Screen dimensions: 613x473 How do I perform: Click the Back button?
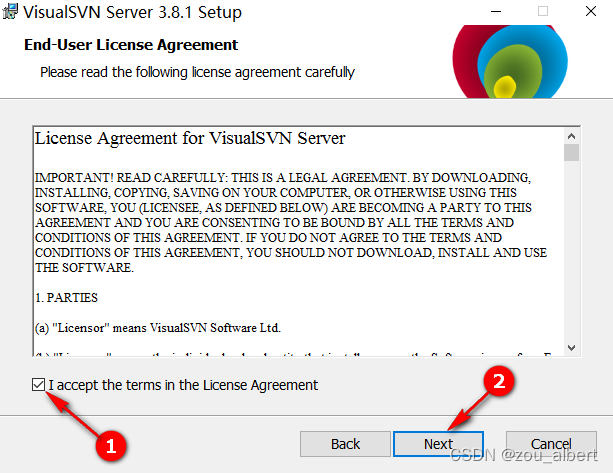tap(345, 444)
